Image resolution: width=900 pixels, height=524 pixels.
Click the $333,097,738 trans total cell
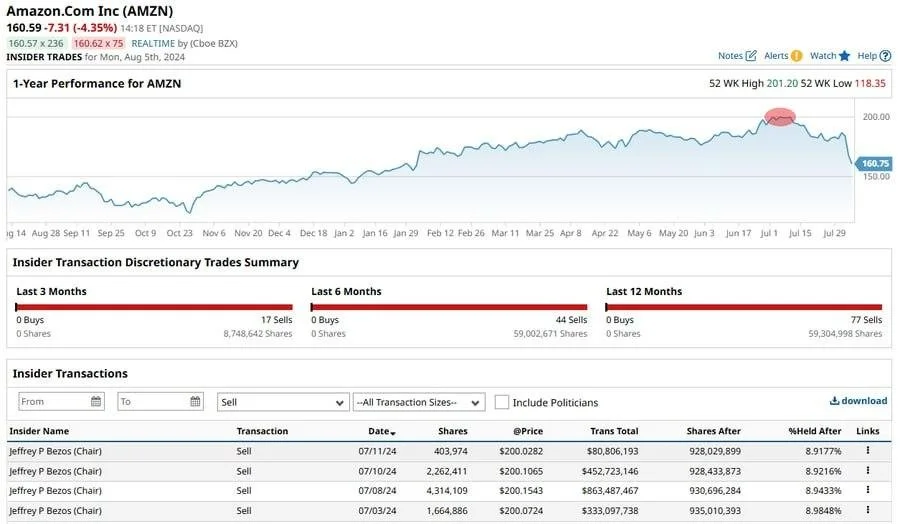[x=610, y=511]
